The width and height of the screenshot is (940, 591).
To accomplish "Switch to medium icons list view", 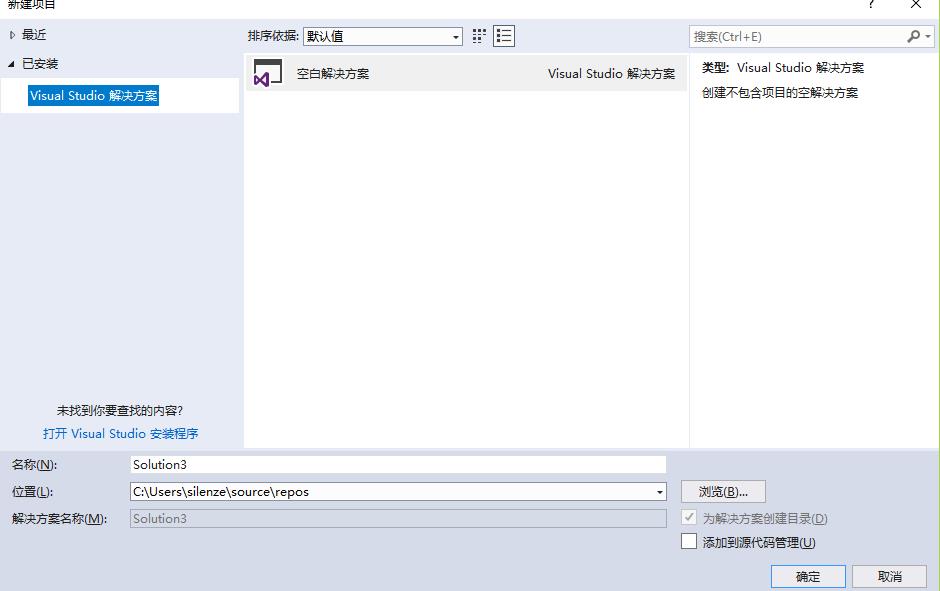I will [504, 36].
